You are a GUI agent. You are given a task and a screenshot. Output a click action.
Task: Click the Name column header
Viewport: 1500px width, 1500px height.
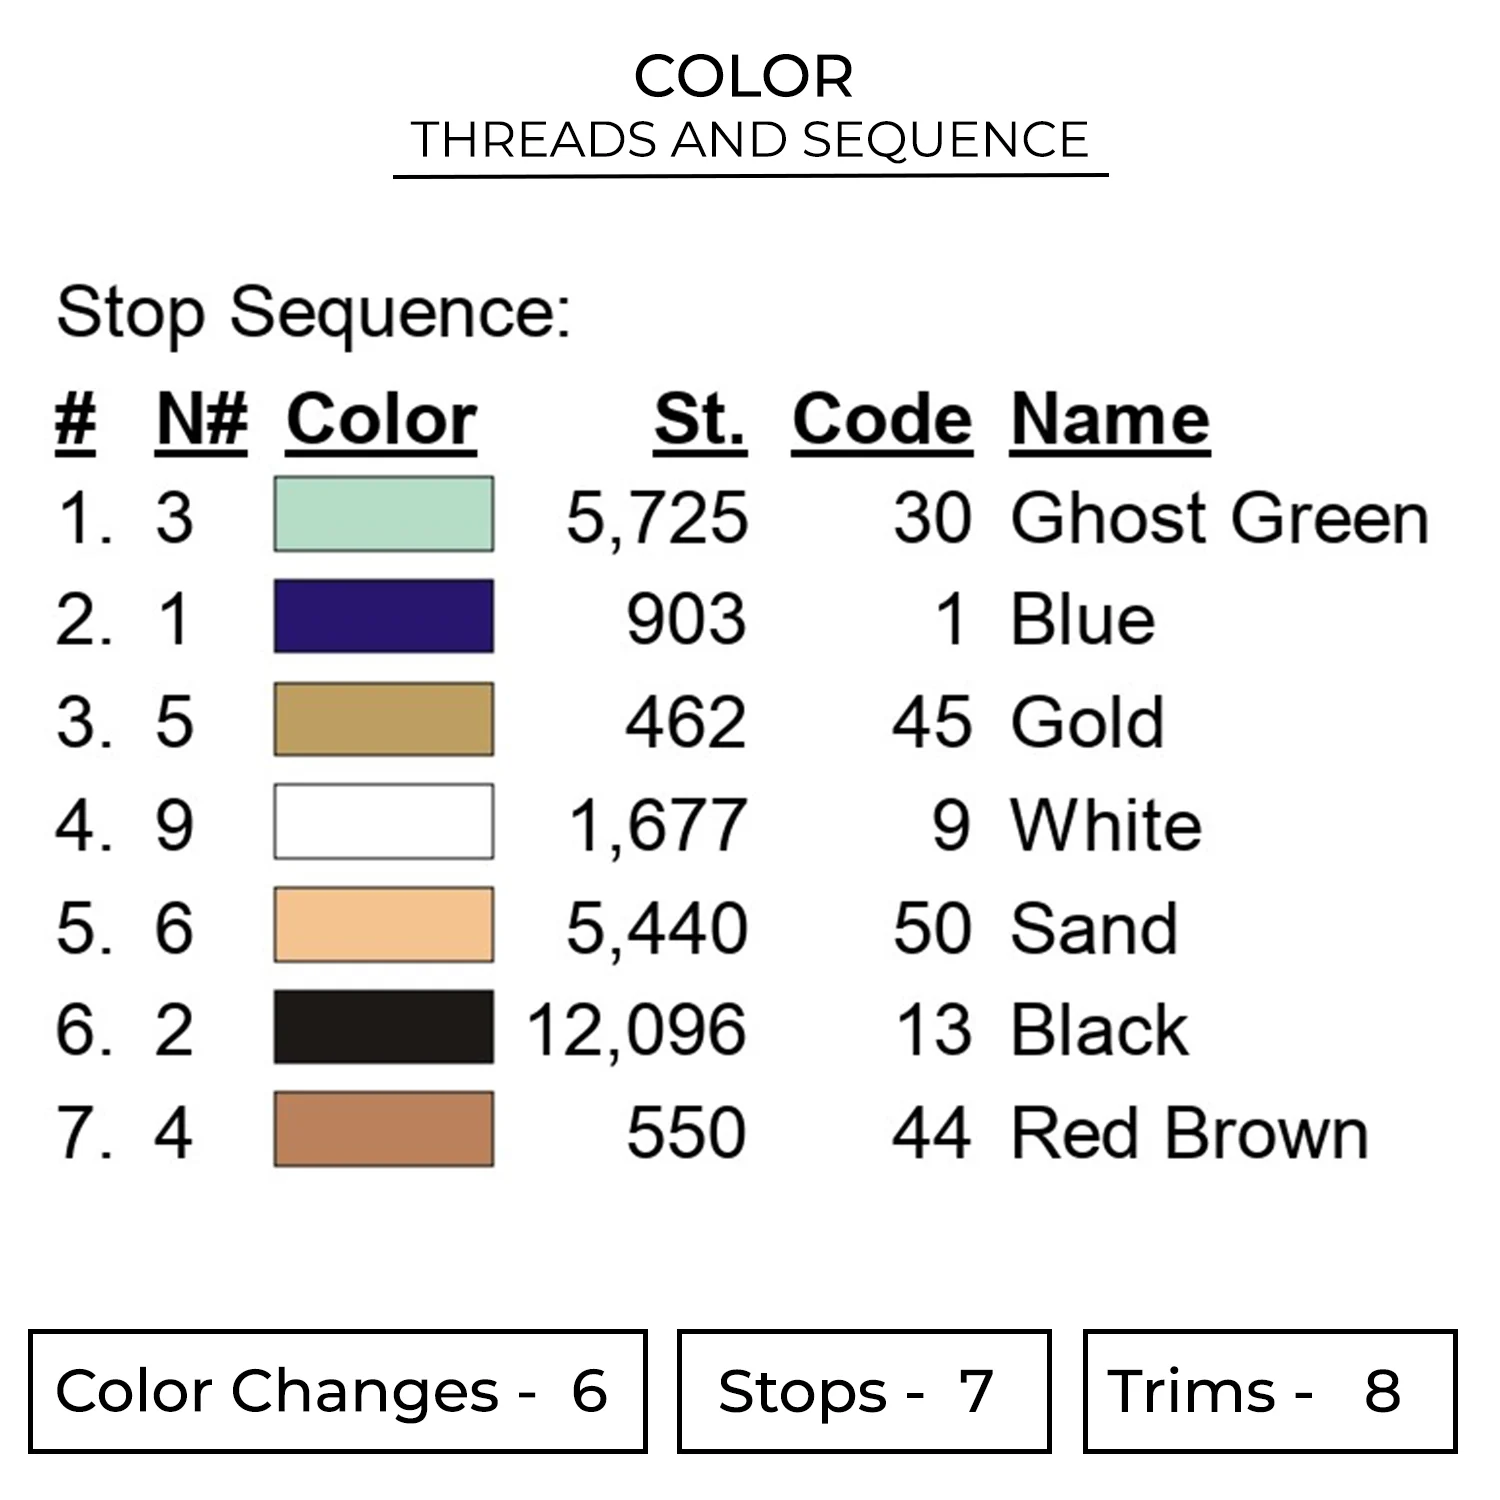[1110, 420]
